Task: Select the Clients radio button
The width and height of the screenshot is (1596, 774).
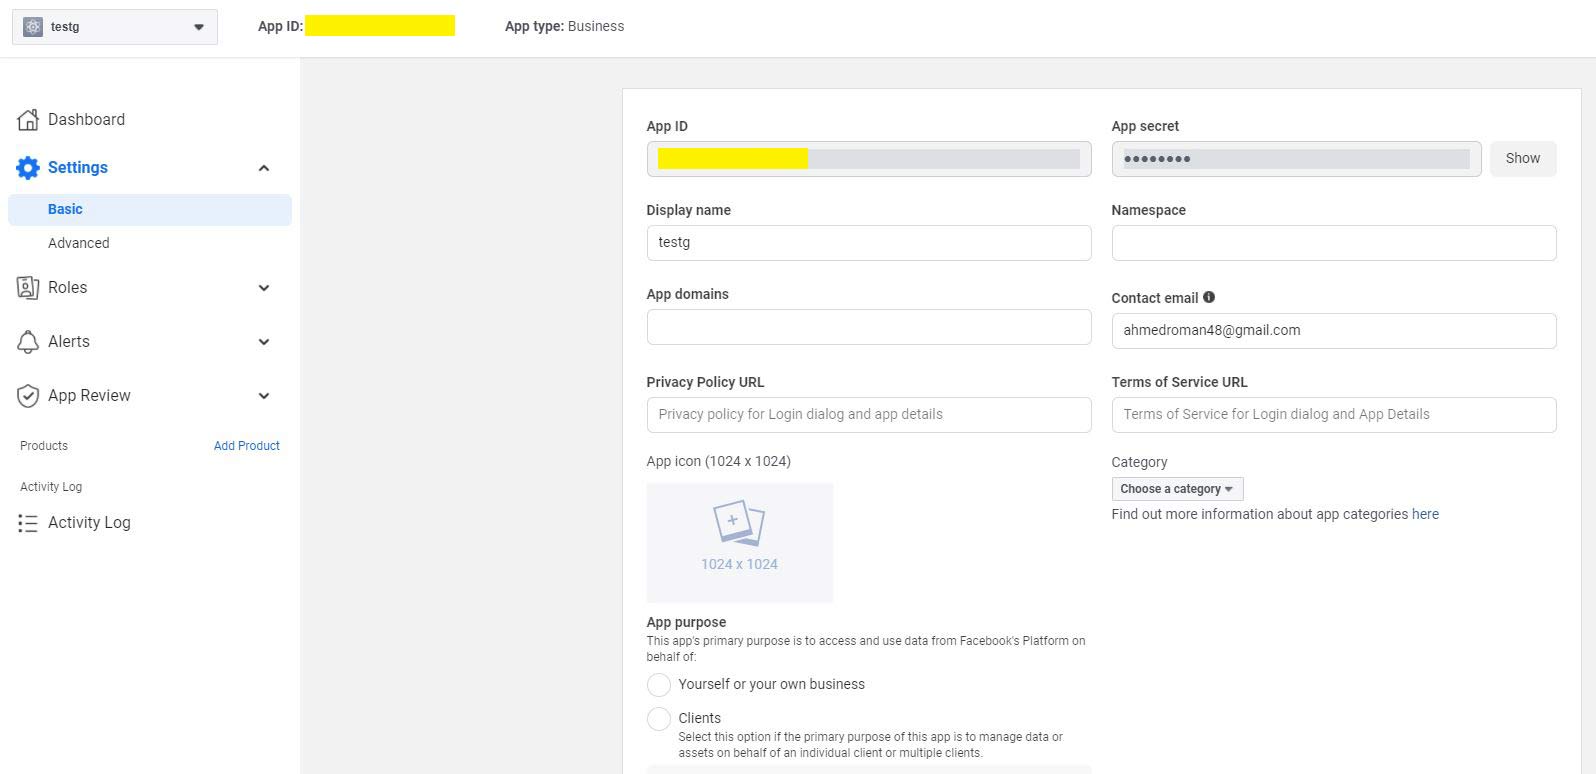Action: [x=659, y=719]
